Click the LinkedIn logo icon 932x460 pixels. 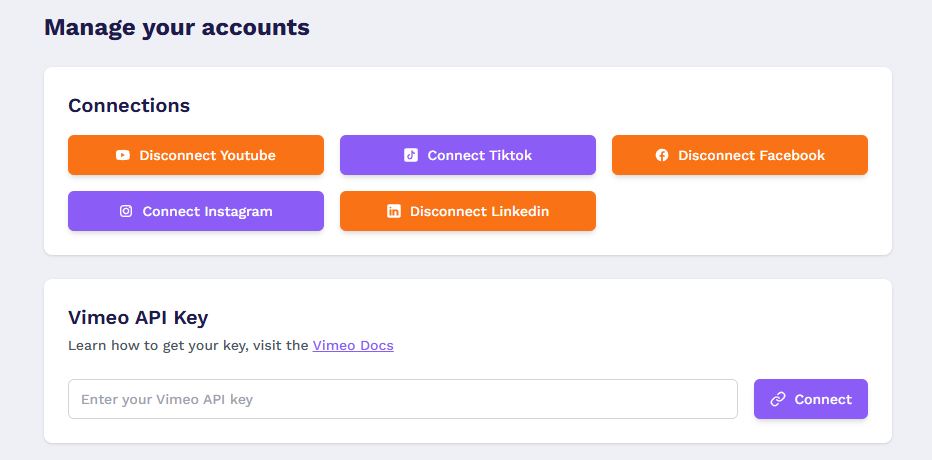point(393,211)
